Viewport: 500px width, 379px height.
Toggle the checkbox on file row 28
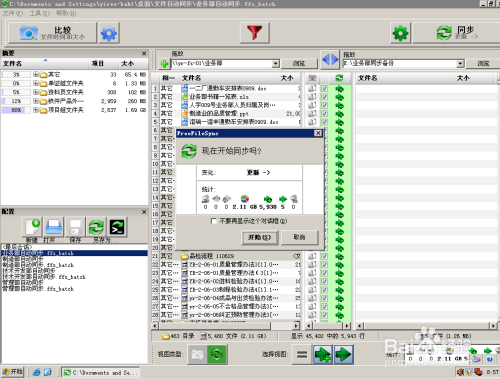pyautogui.click(x=324, y=315)
